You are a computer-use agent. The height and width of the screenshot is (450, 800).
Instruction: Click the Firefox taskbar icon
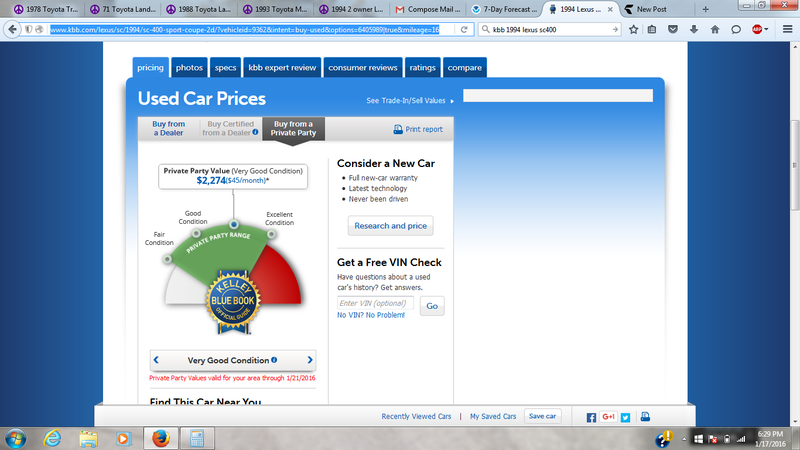click(x=161, y=438)
